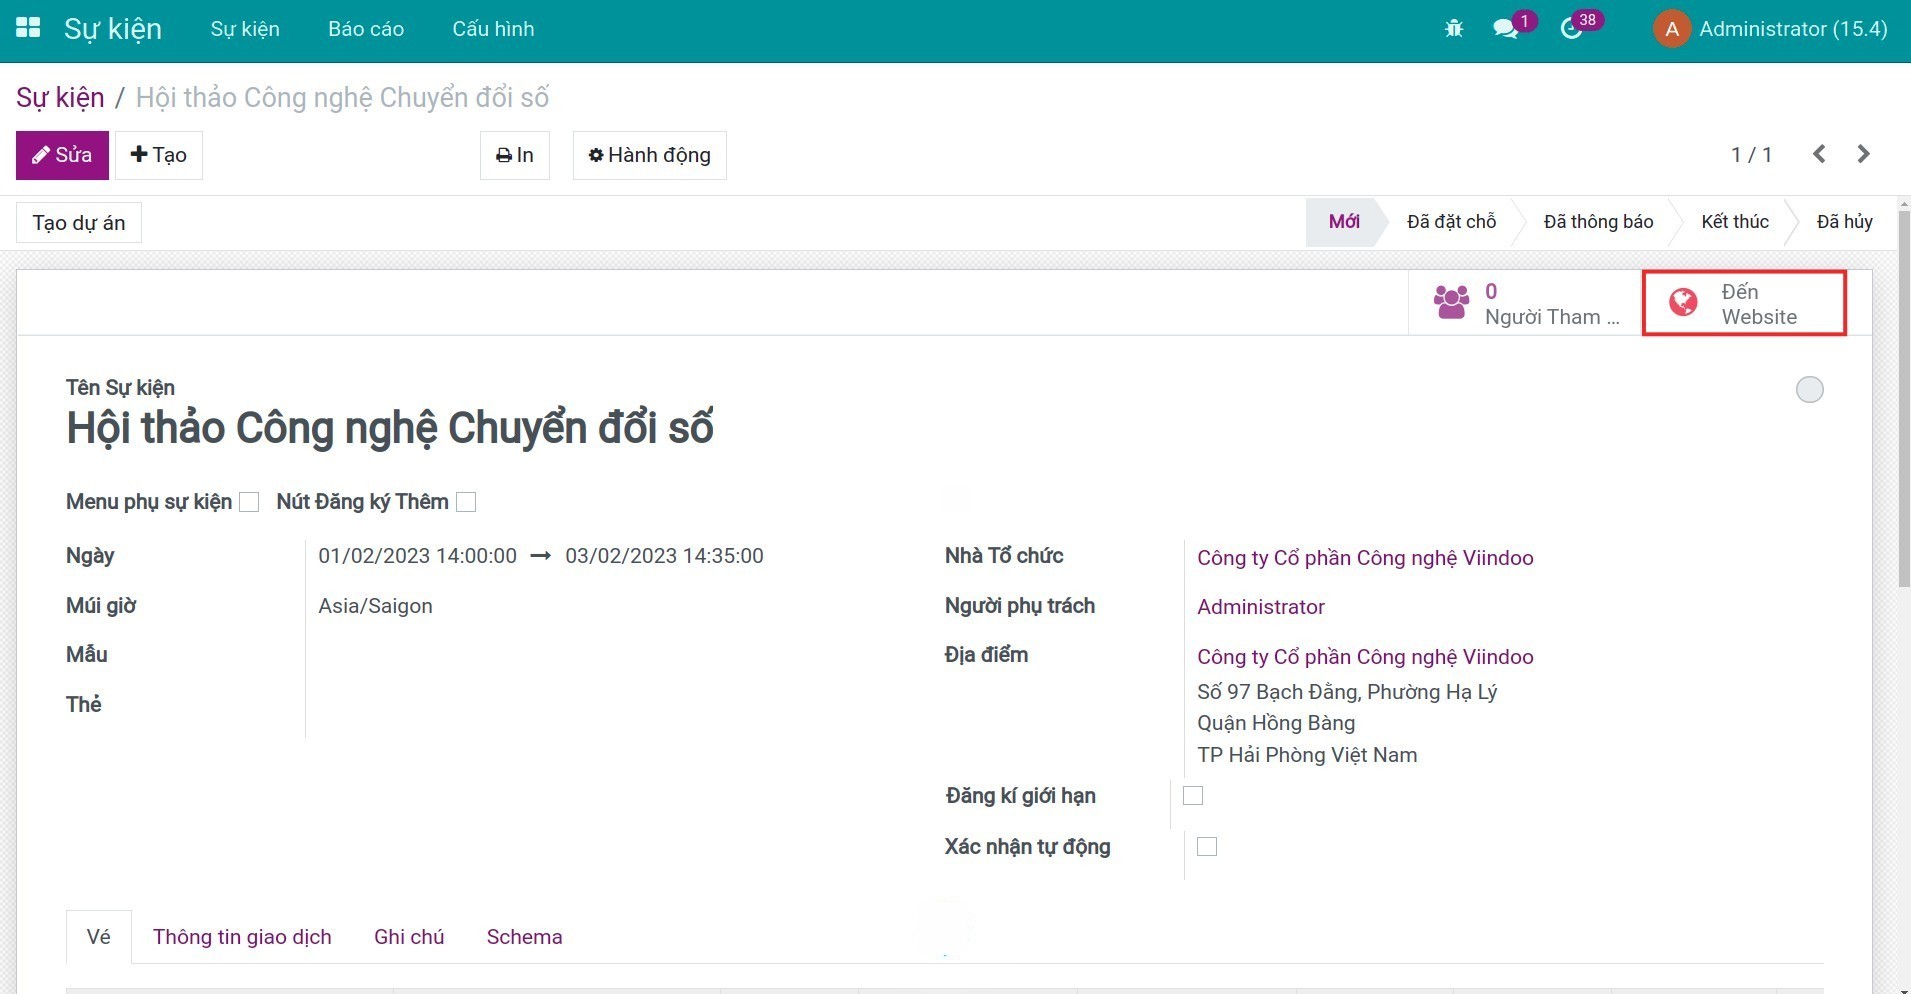Open the Báo cáo menu
1911x994 pixels.
click(365, 28)
